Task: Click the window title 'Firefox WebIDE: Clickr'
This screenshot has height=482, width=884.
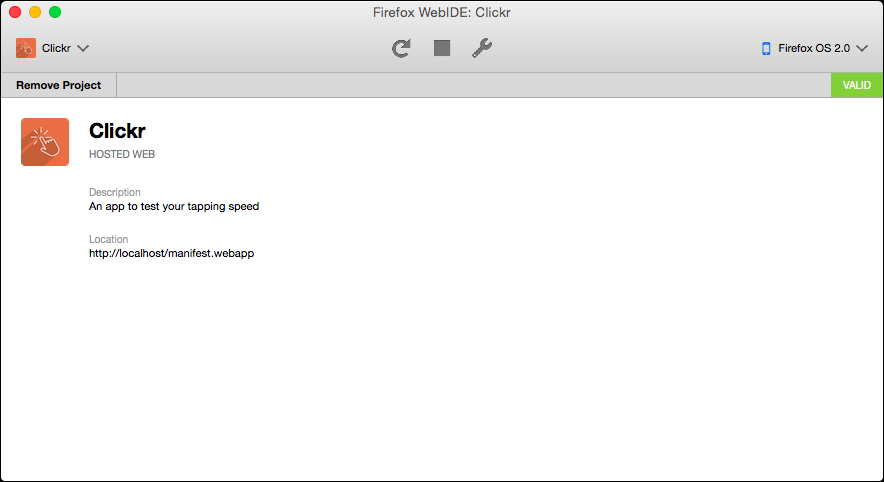Action: pos(441,12)
